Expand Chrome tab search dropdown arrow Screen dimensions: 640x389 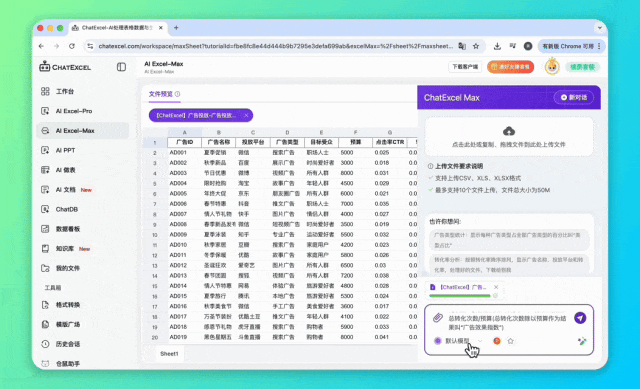(600, 28)
